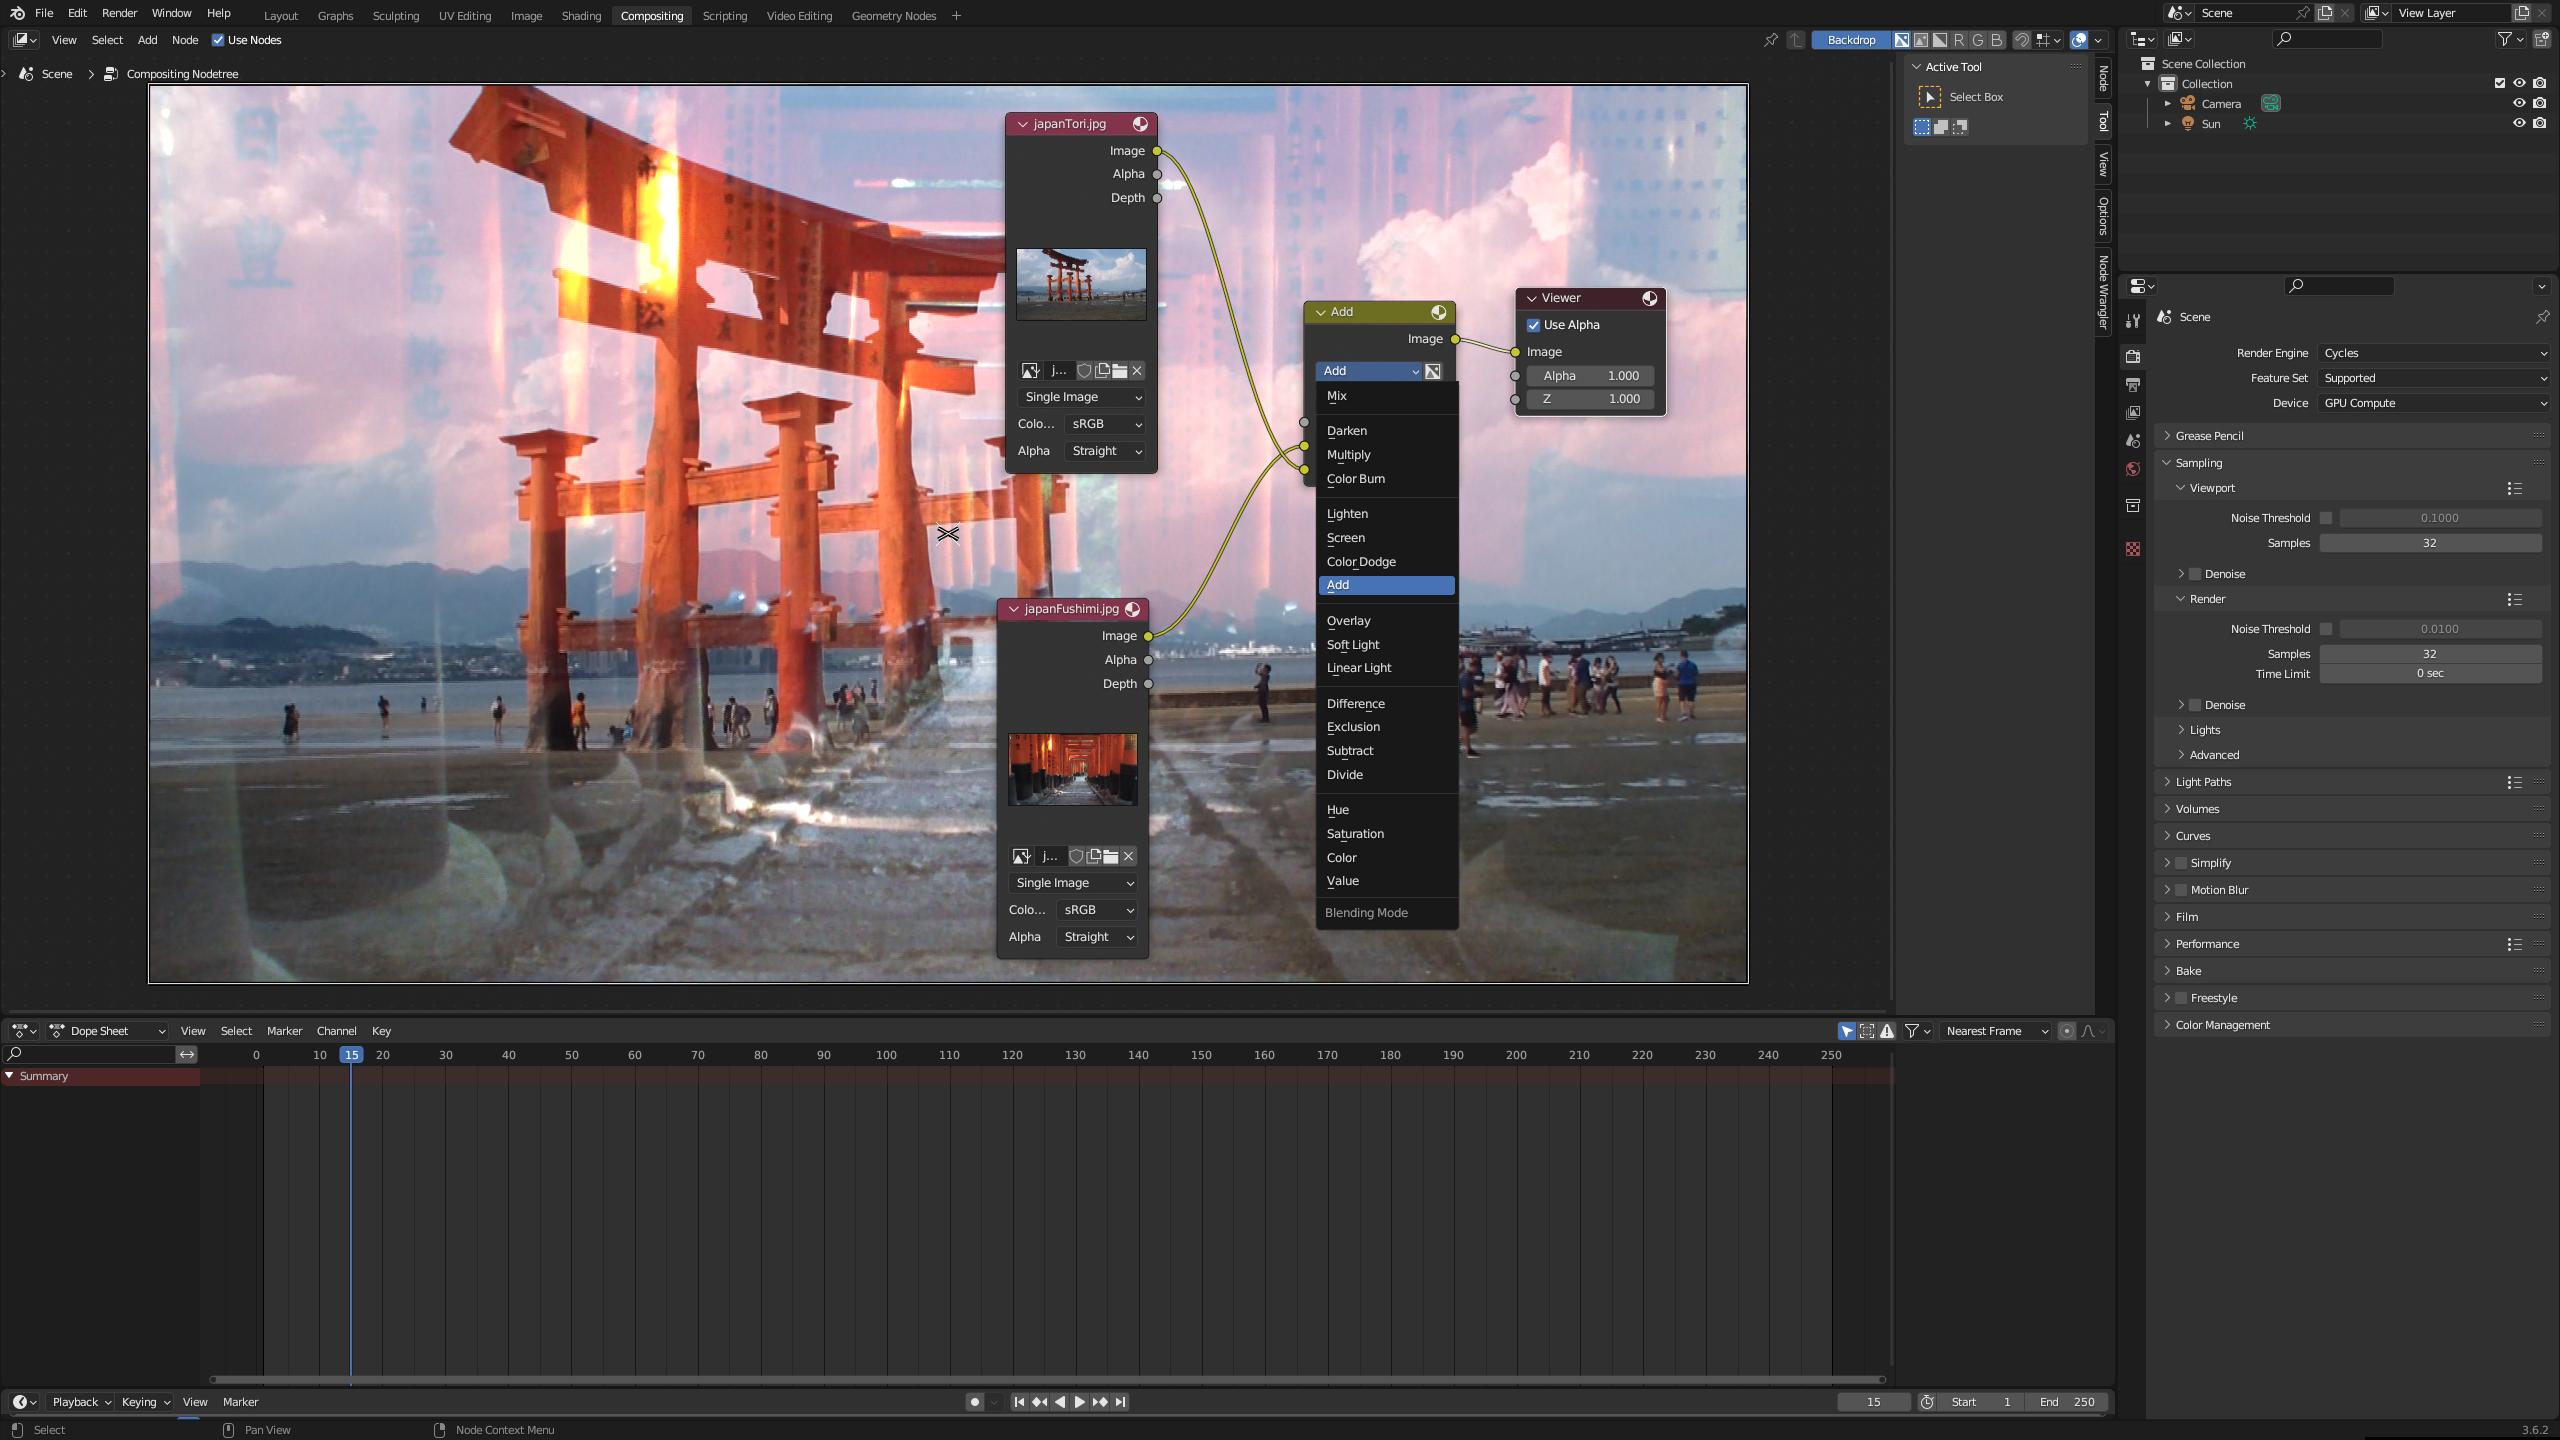
Task: Click the japanFushimi.jpg image thumbnail
Action: click(x=1072, y=769)
